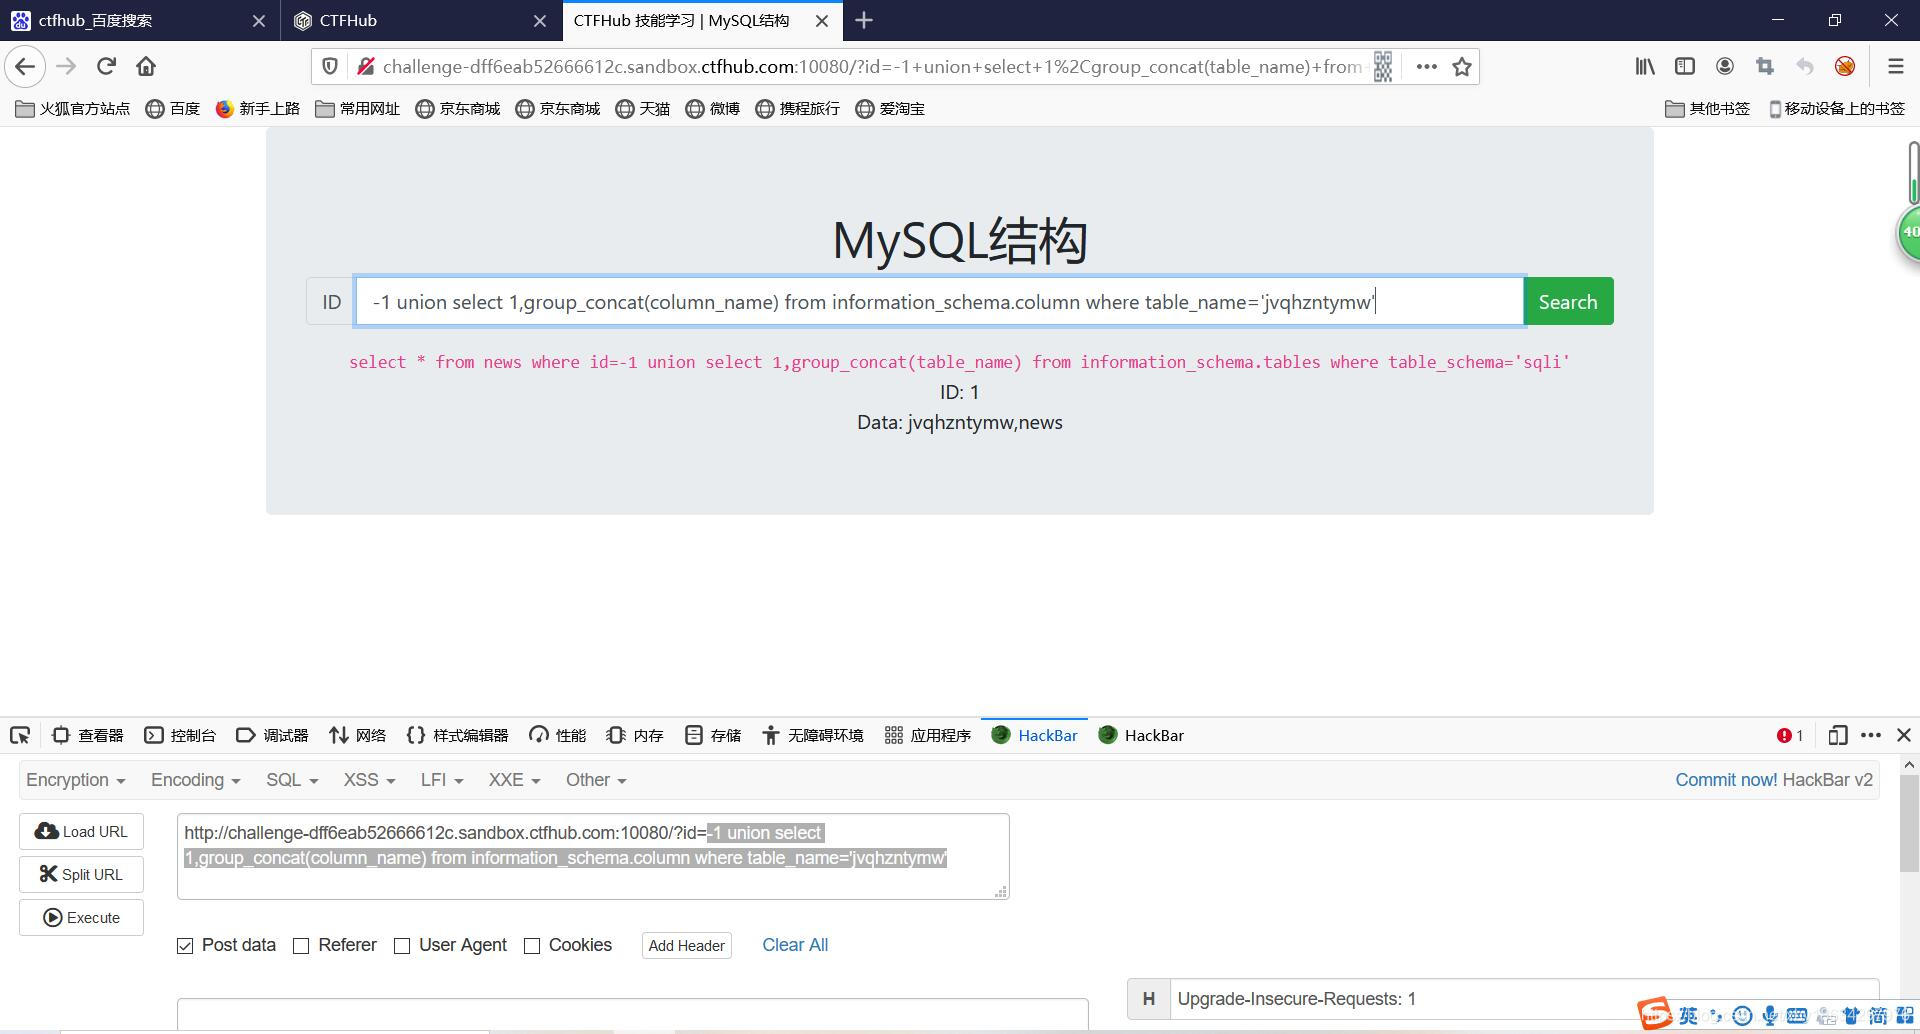Focus the HackBar URL textarea
Viewport: 1920px width, 1034px height.
(x=593, y=857)
